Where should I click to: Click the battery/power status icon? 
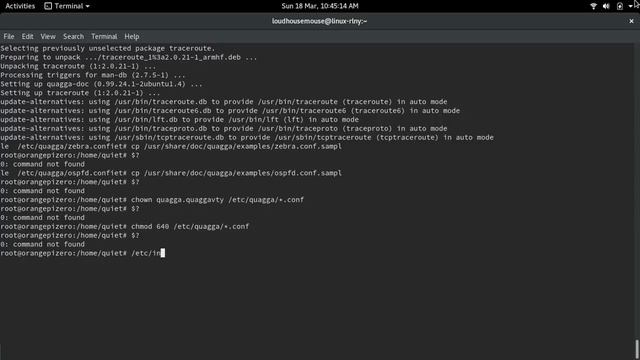click(x=620, y=6)
